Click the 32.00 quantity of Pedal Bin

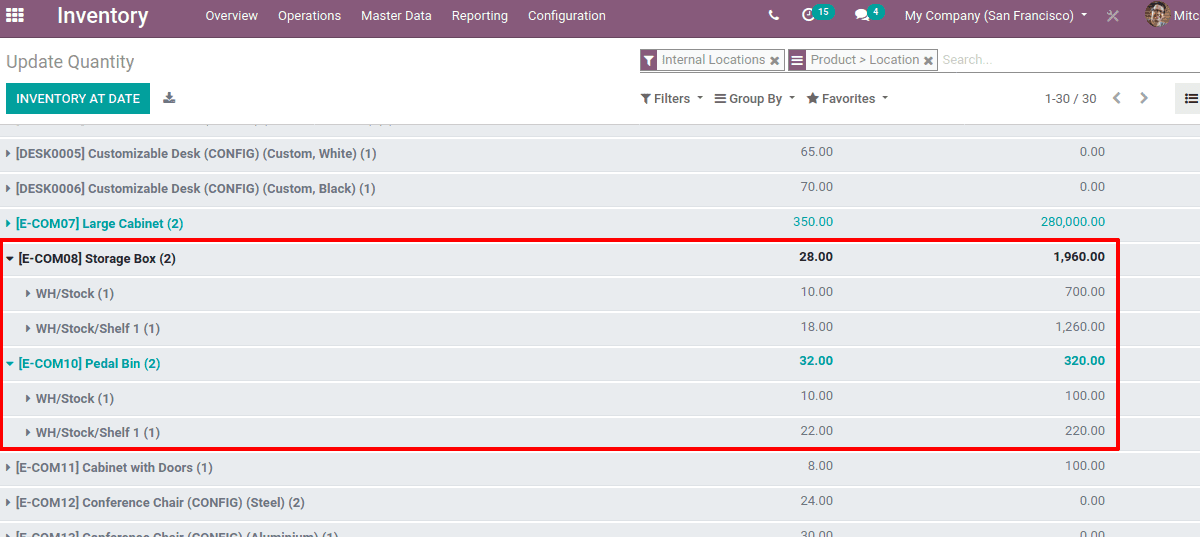816,361
